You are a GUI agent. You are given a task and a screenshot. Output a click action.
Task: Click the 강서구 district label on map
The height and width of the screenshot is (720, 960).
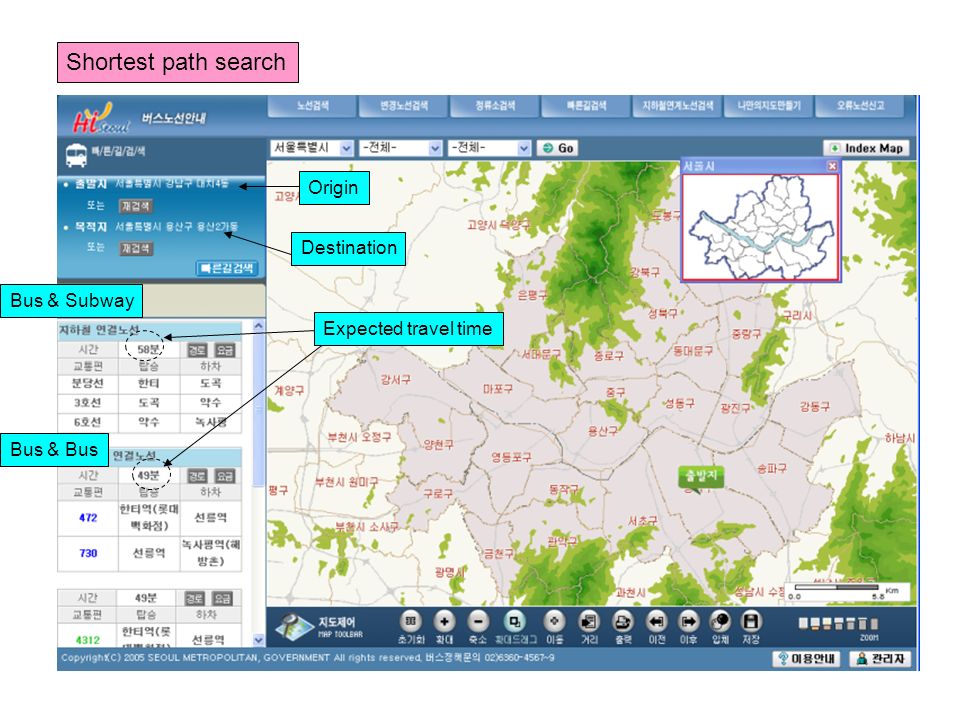(x=396, y=380)
